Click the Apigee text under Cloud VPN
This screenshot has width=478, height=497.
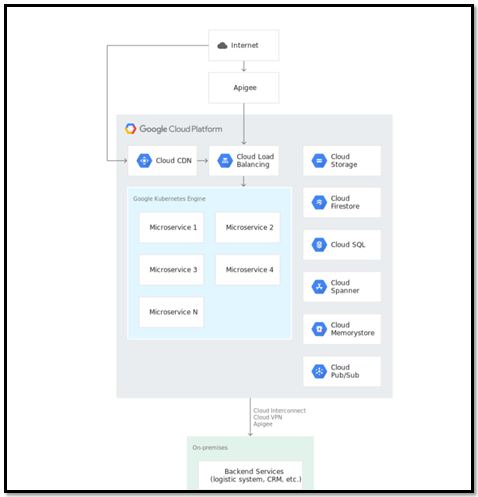tap(263, 424)
